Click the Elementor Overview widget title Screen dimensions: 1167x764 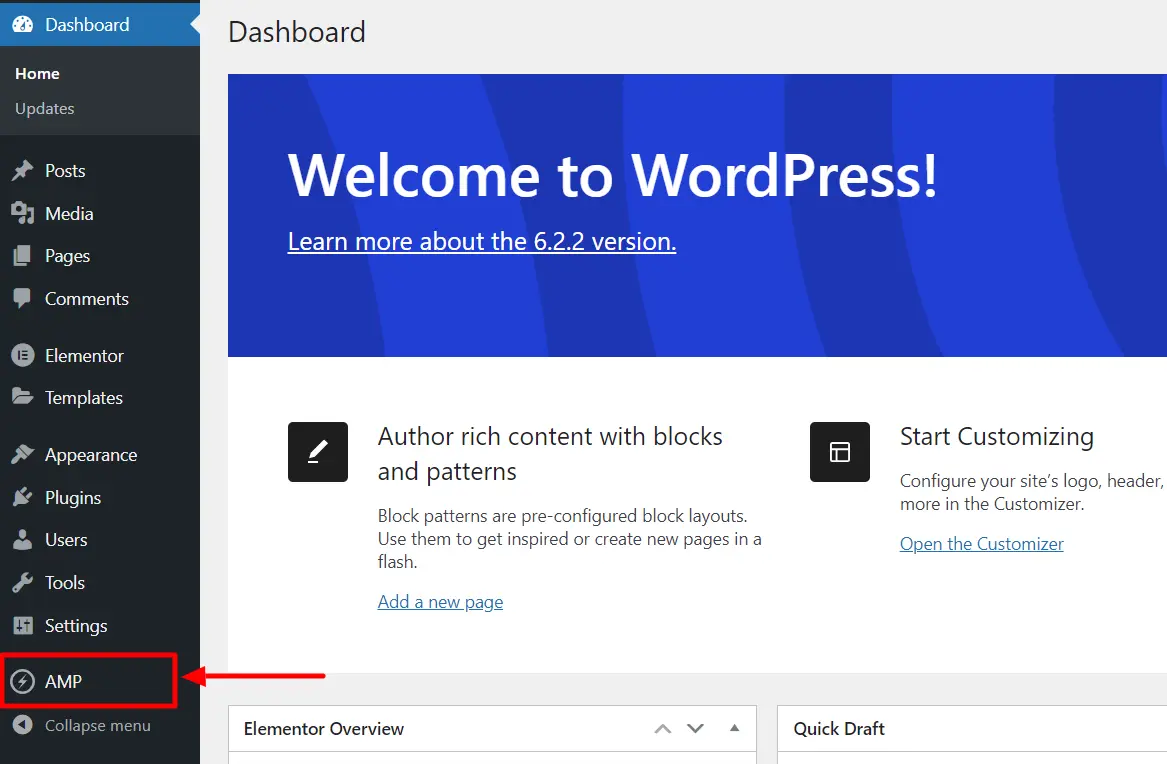(324, 729)
